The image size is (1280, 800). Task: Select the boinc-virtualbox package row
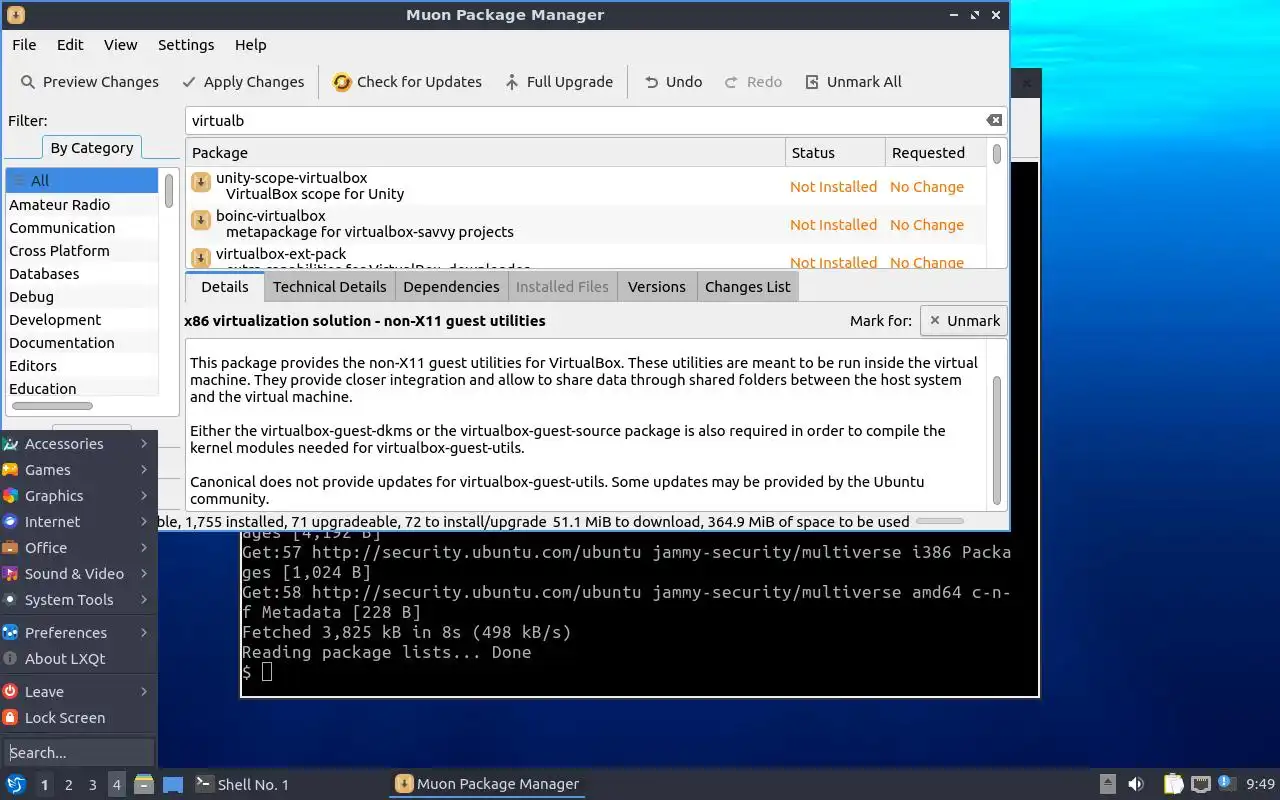pyautogui.click(x=586, y=224)
